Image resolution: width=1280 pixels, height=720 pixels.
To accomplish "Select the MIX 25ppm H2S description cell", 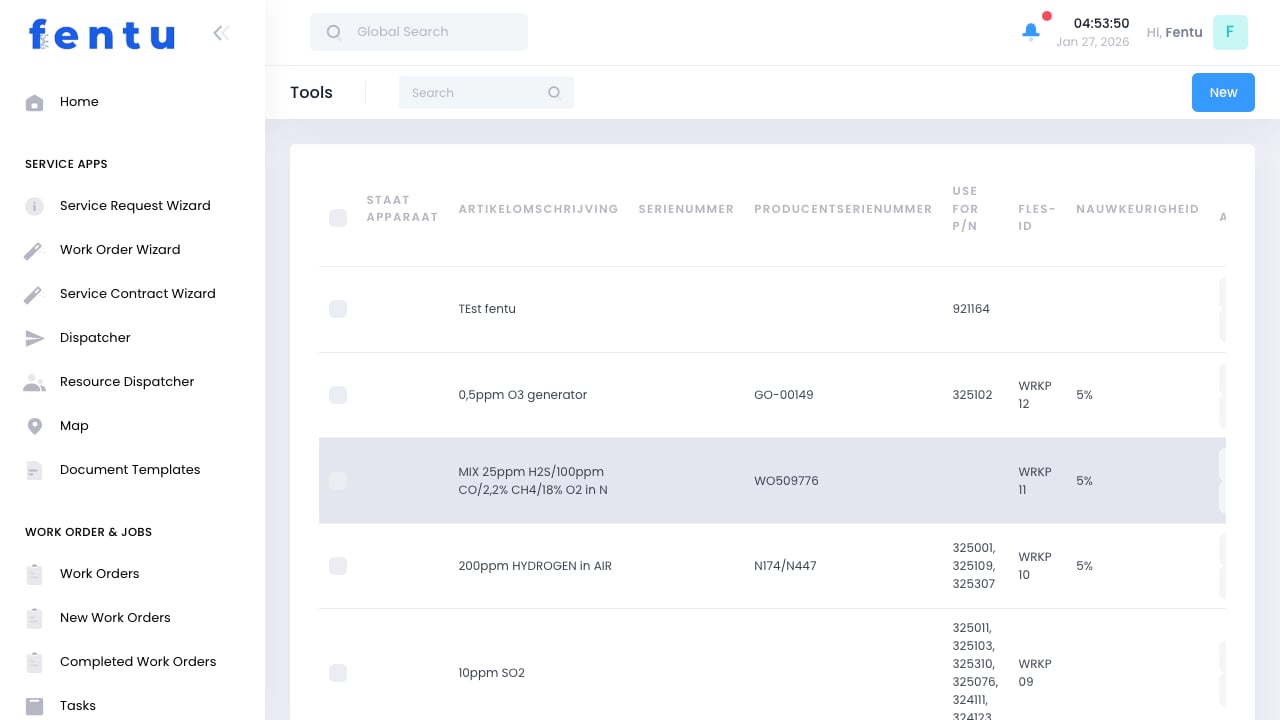I will [x=533, y=481].
